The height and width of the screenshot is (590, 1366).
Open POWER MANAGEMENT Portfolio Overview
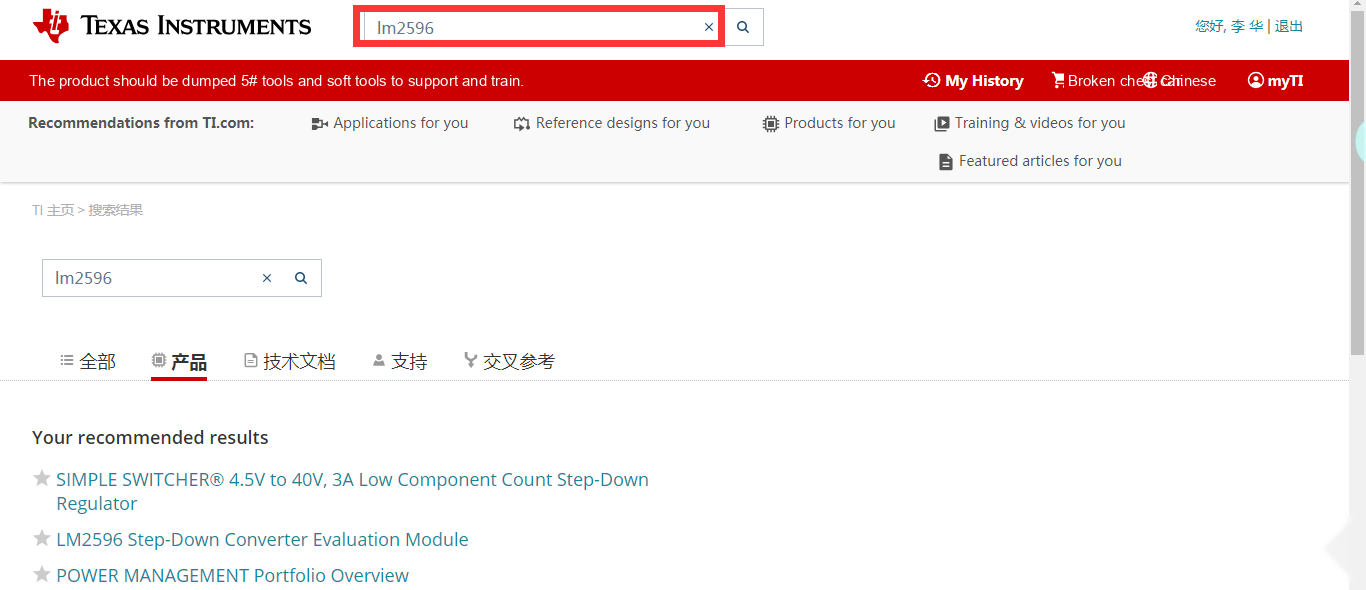[232, 576]
